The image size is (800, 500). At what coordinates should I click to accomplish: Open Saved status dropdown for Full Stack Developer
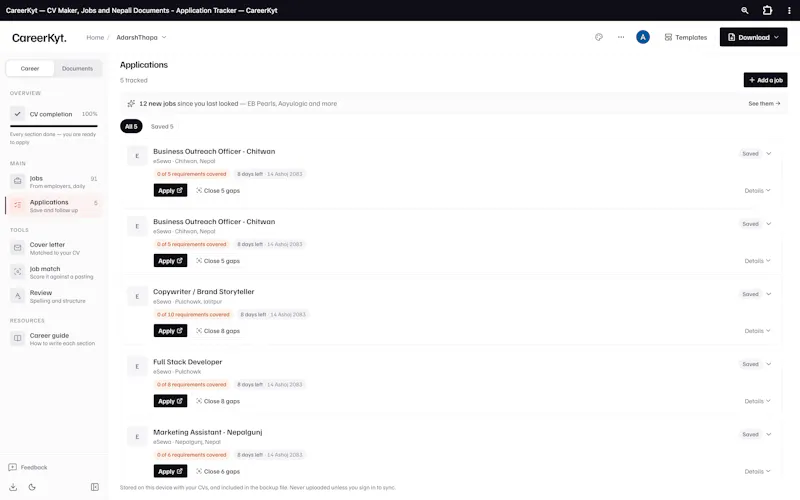(x=756, y=364)
